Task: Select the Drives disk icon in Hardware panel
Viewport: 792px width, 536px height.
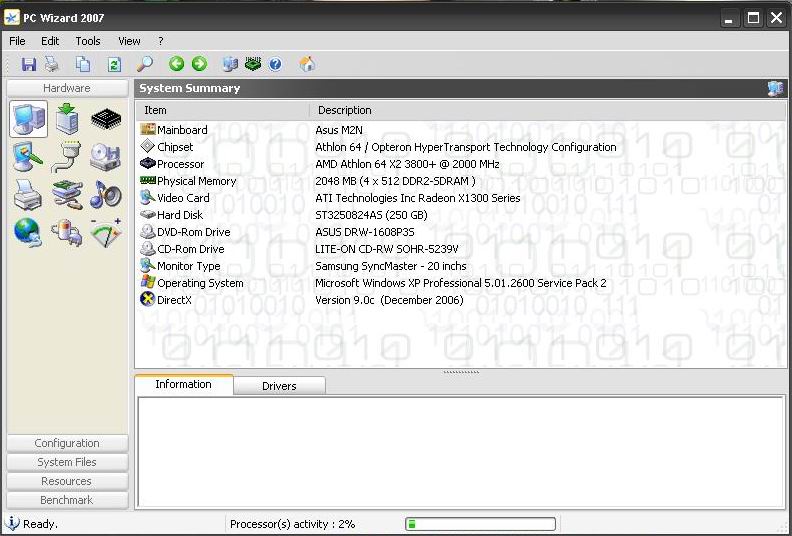Action: tap(105, 157)
